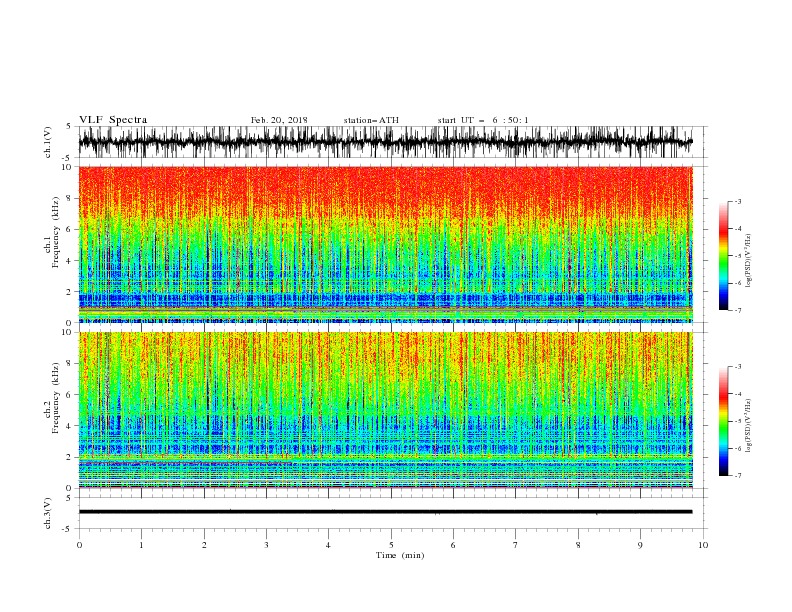Click the "6" kHz tick on the ch.2 frequency axis
This screenshot has width=792, height=612.
tap(69, 395)
